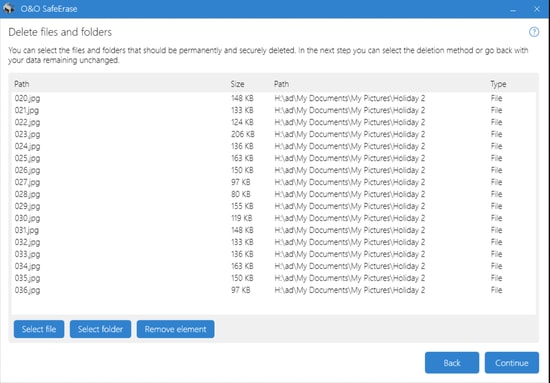Screen dimensions: 550x383
Task: Sort list by Type column header
Action: pos(498,84)
